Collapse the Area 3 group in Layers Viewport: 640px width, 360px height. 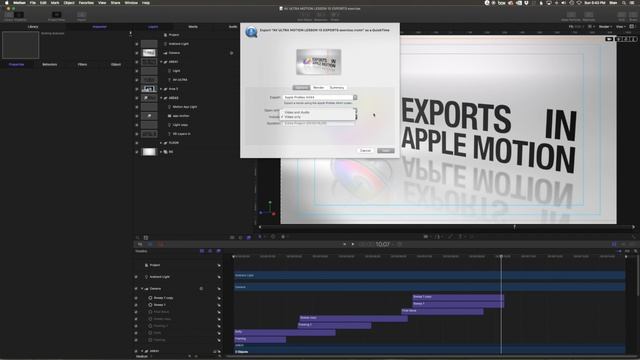[x=161, y=89]
